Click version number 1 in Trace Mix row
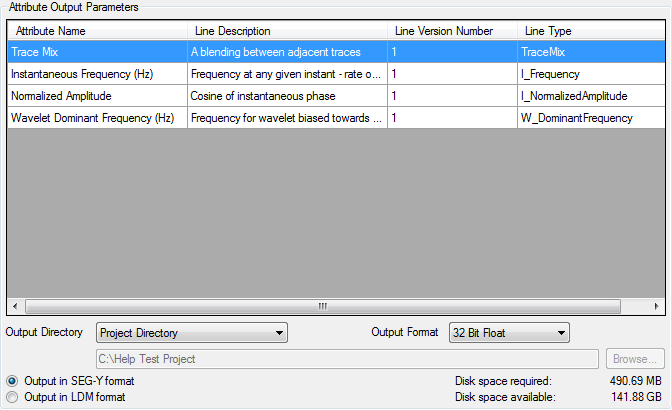 tap(452, 52)
